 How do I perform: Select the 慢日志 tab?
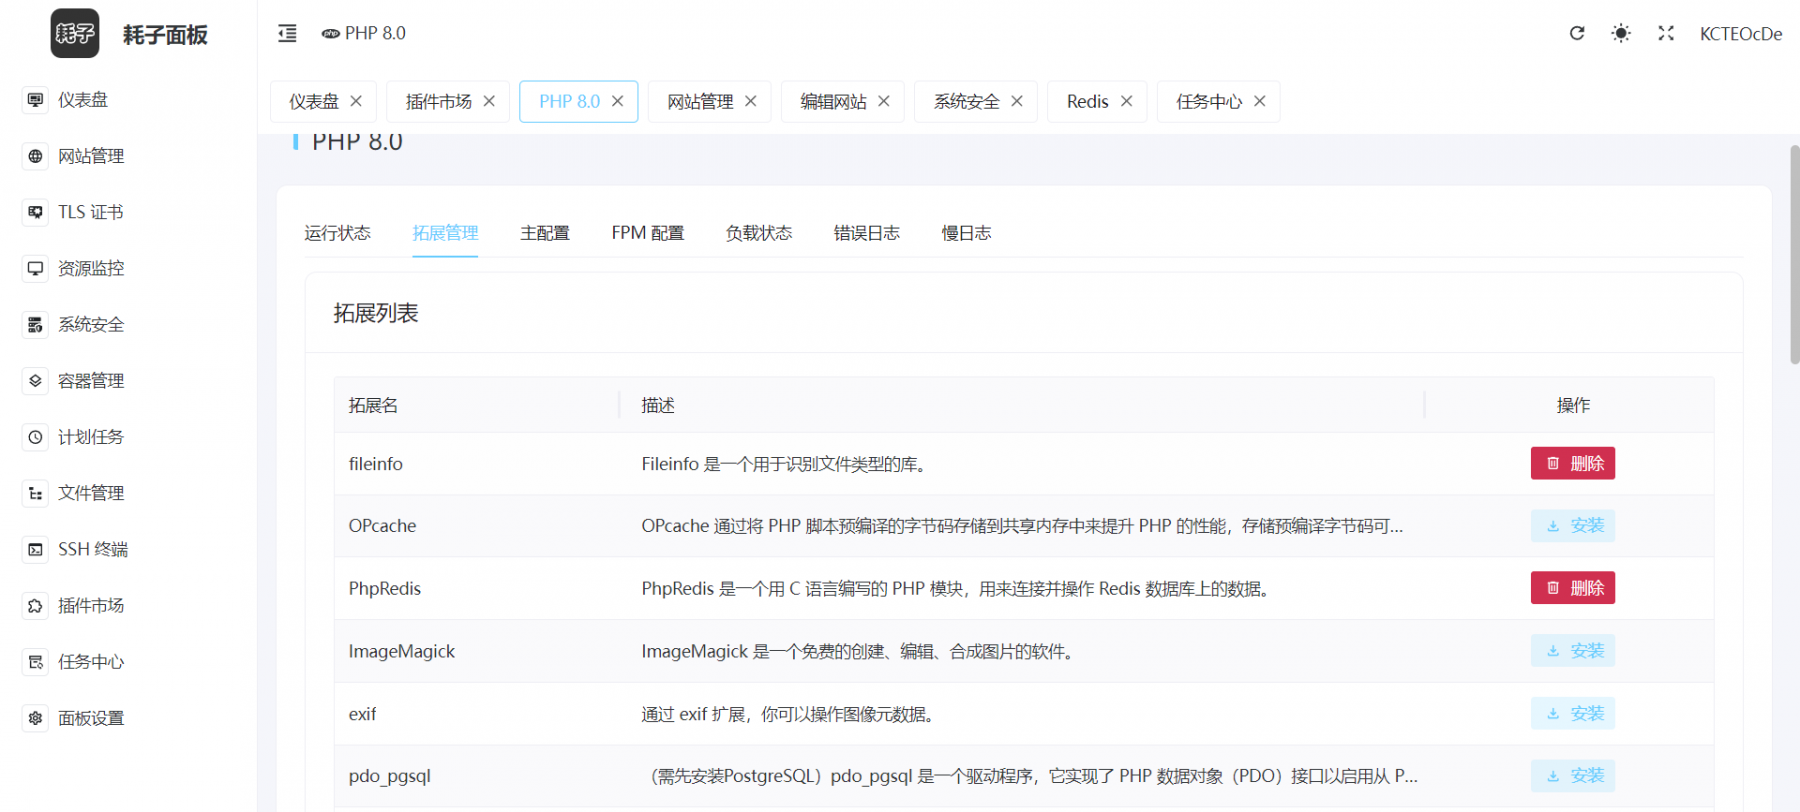click(966, 233)
